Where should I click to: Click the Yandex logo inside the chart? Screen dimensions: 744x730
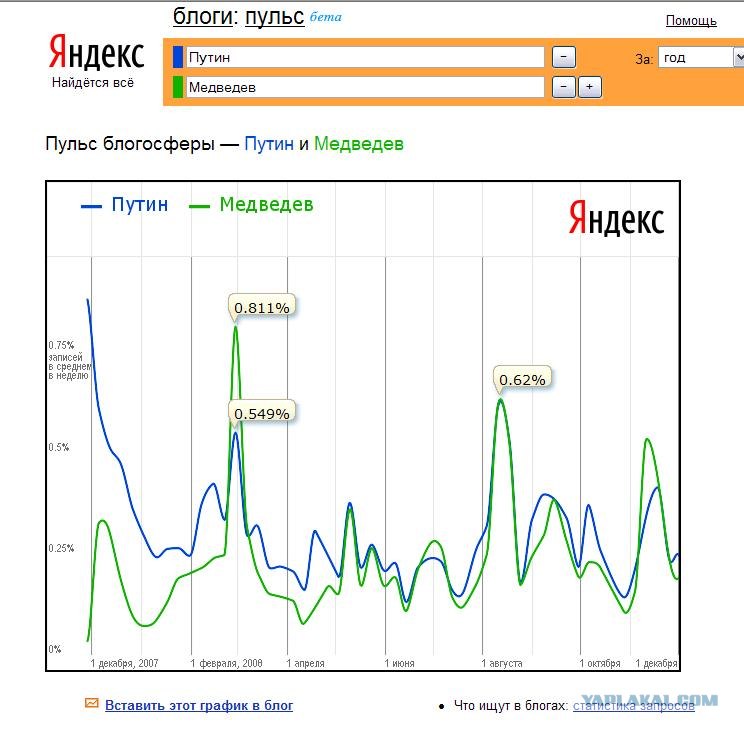pos(616,218)
